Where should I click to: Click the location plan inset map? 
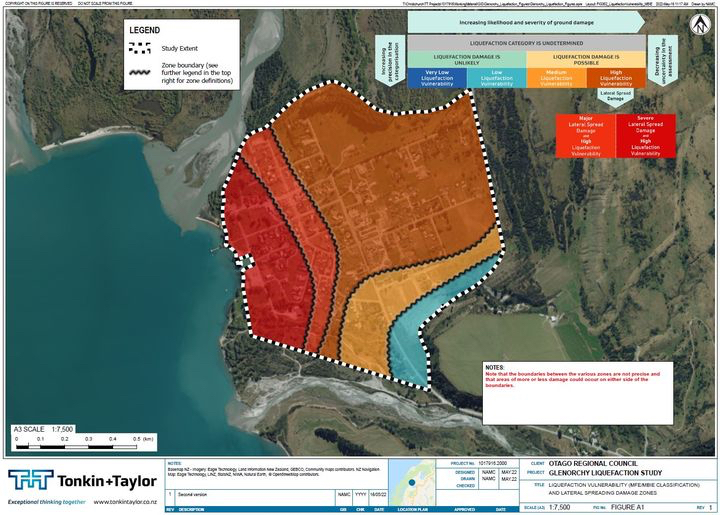pos(410,477)
